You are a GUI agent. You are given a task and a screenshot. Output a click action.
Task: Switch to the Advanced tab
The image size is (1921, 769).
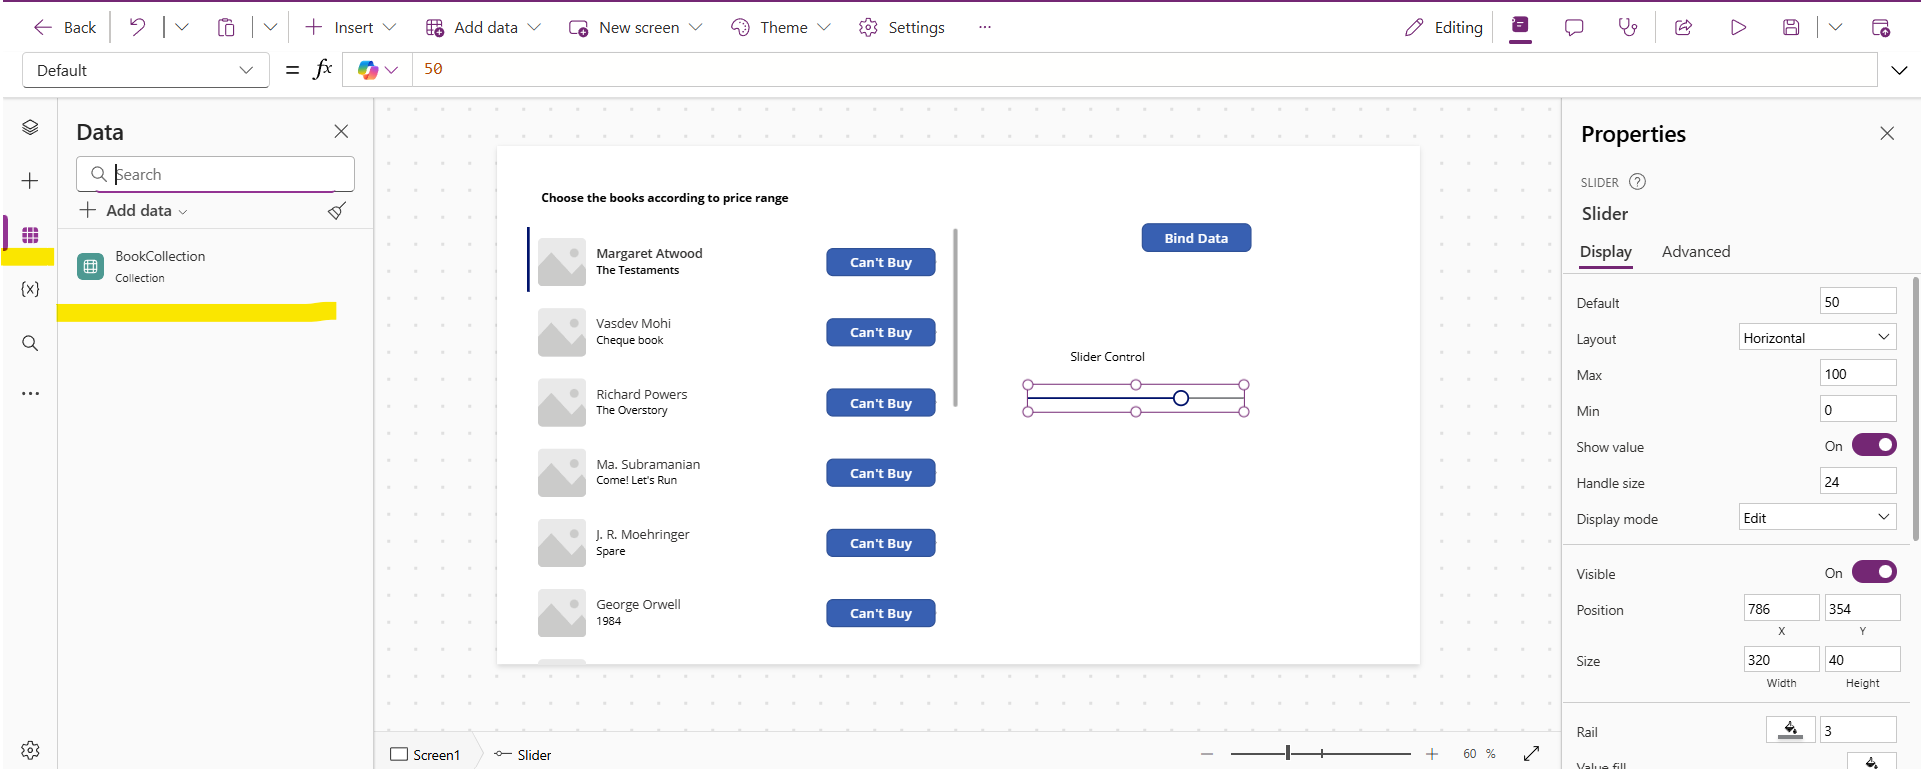(1695, 252)
